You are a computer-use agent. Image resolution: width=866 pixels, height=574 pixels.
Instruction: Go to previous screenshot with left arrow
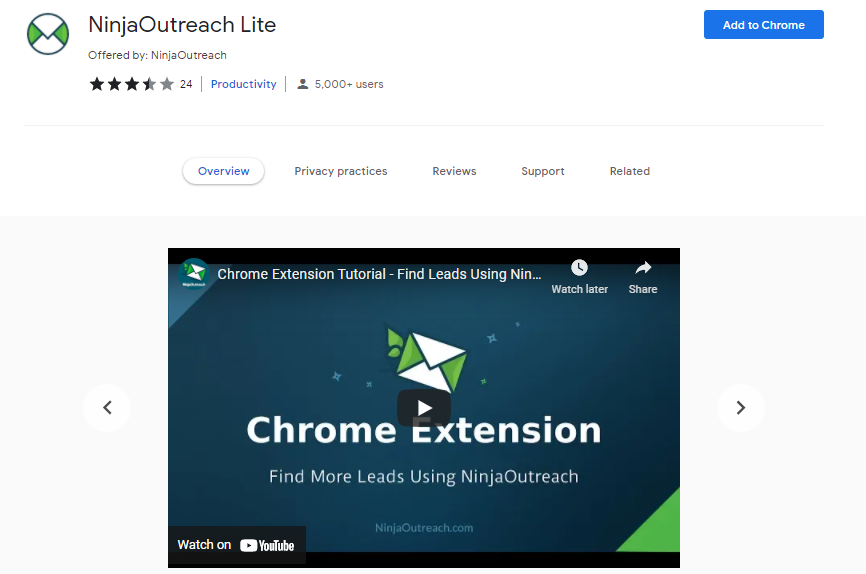tap(107, 407)
